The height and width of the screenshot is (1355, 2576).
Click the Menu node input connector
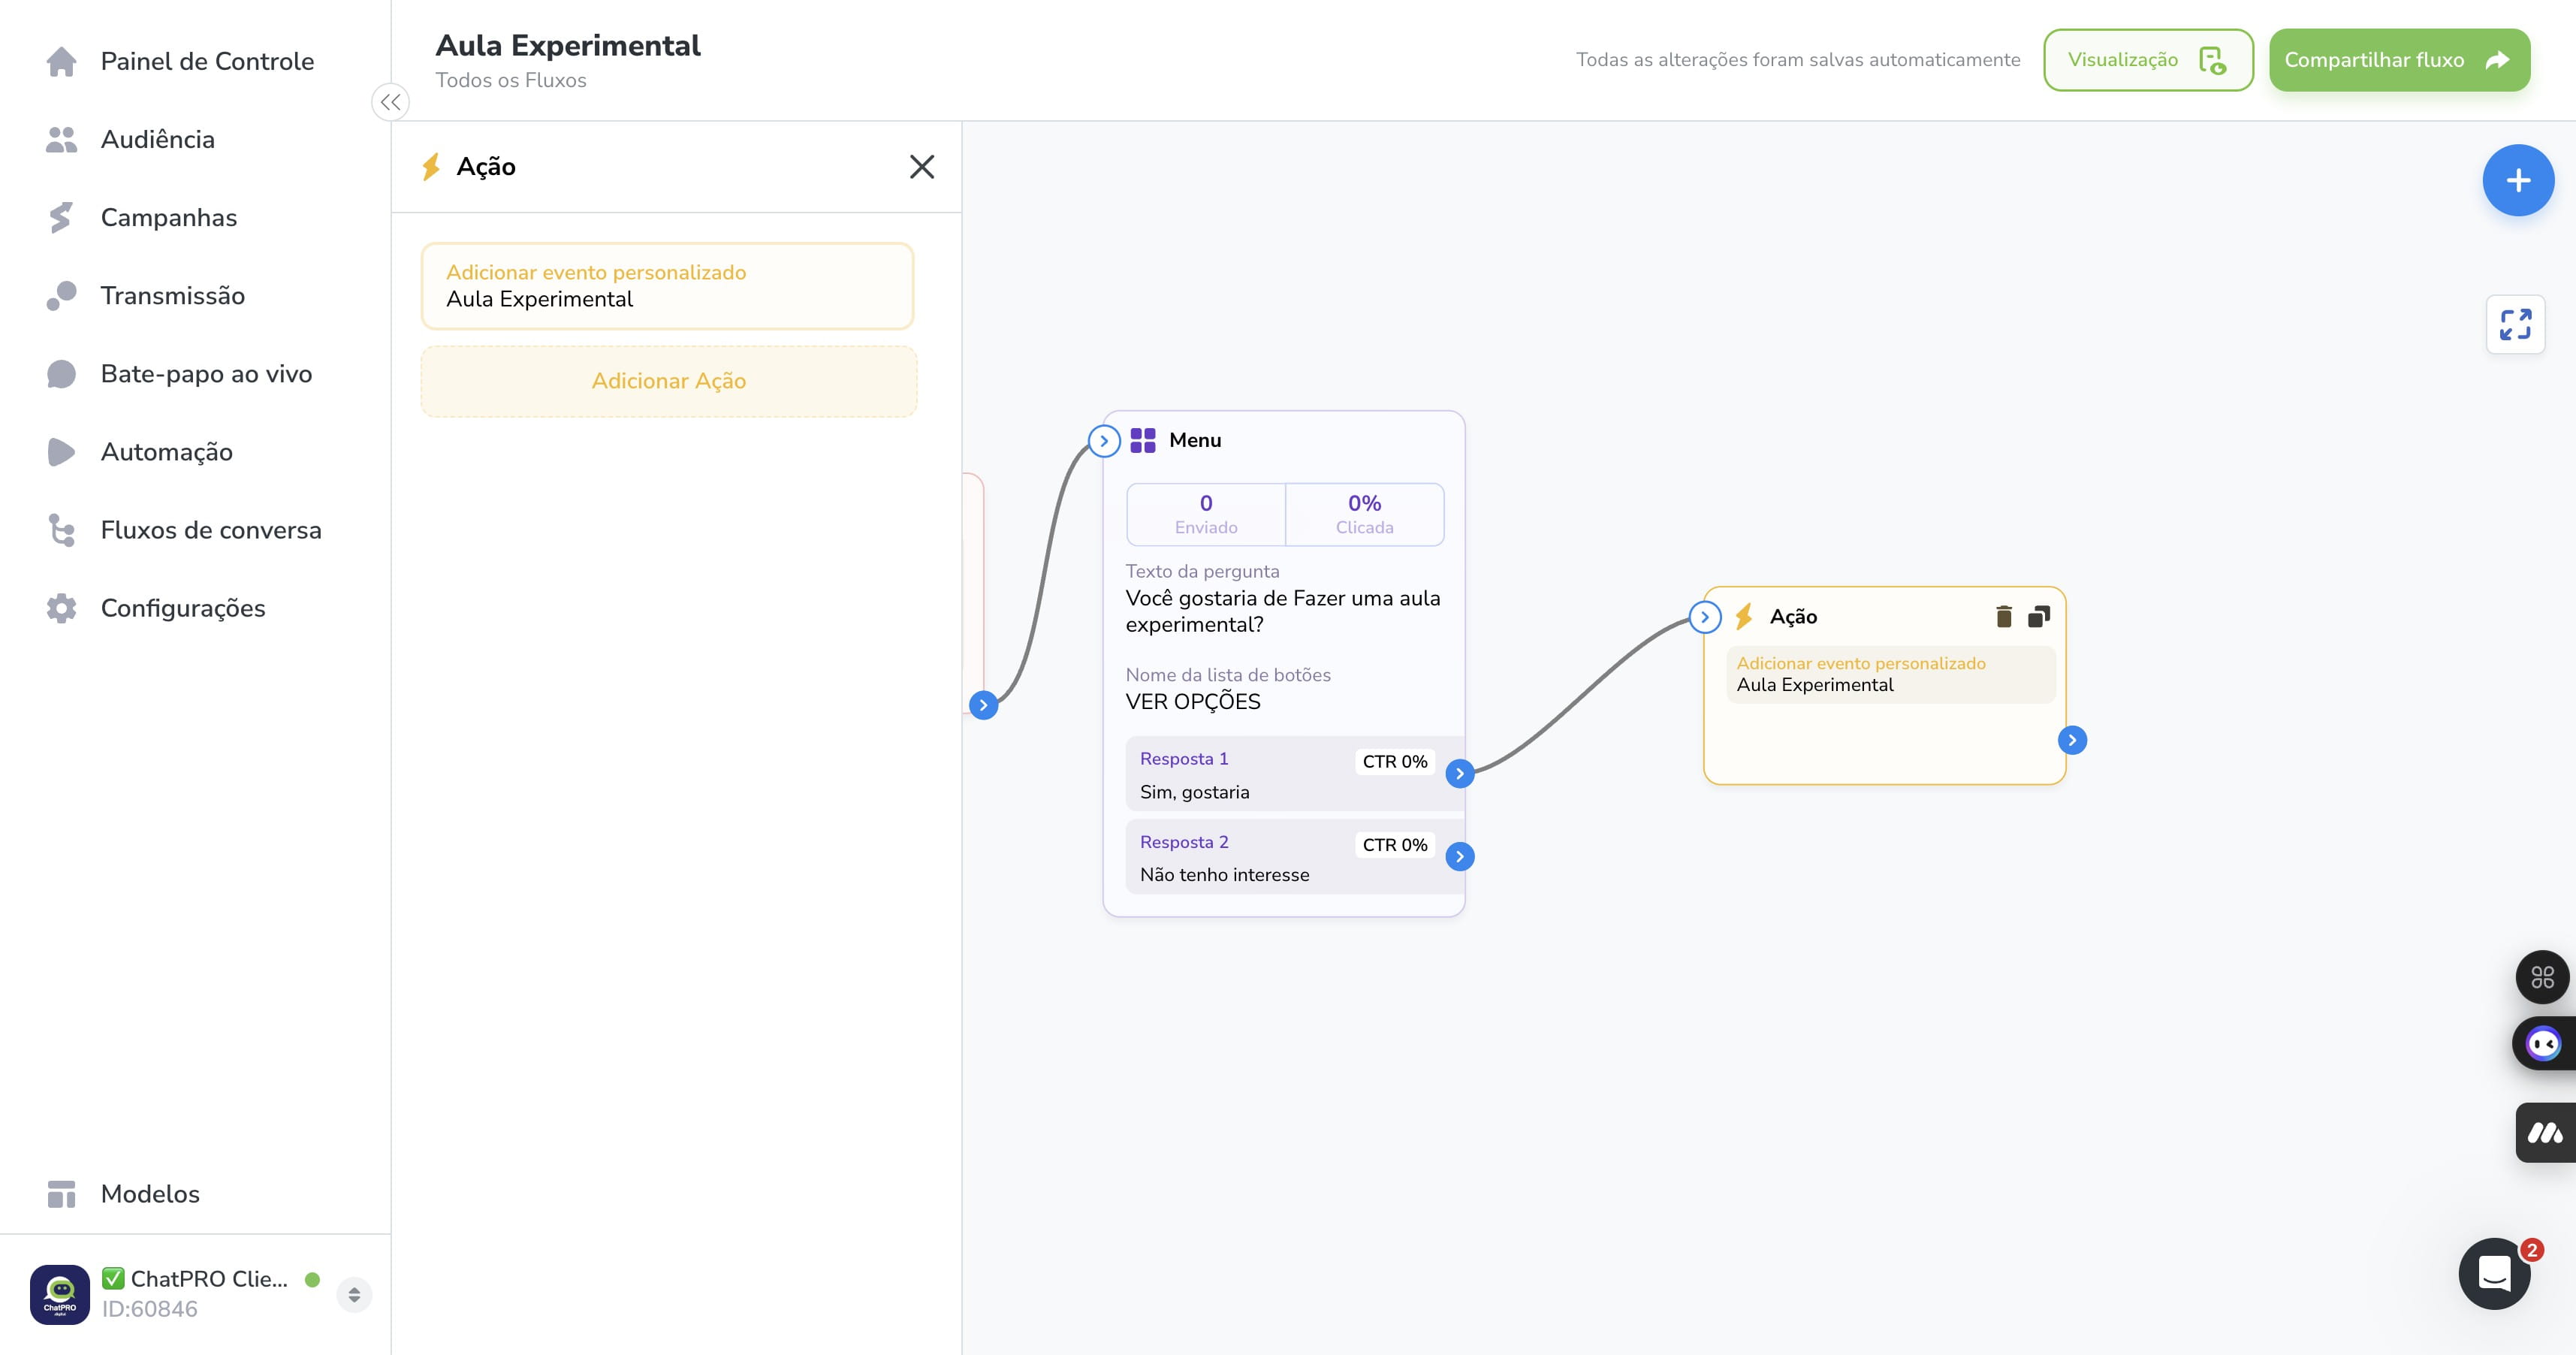(x=1104, y=441)
